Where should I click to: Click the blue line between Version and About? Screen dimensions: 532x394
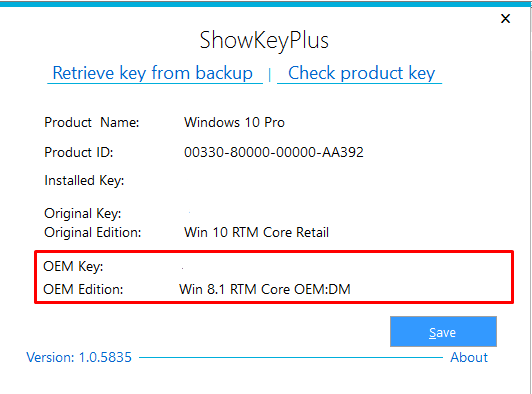pyautogui.click(x=291, y=357)
